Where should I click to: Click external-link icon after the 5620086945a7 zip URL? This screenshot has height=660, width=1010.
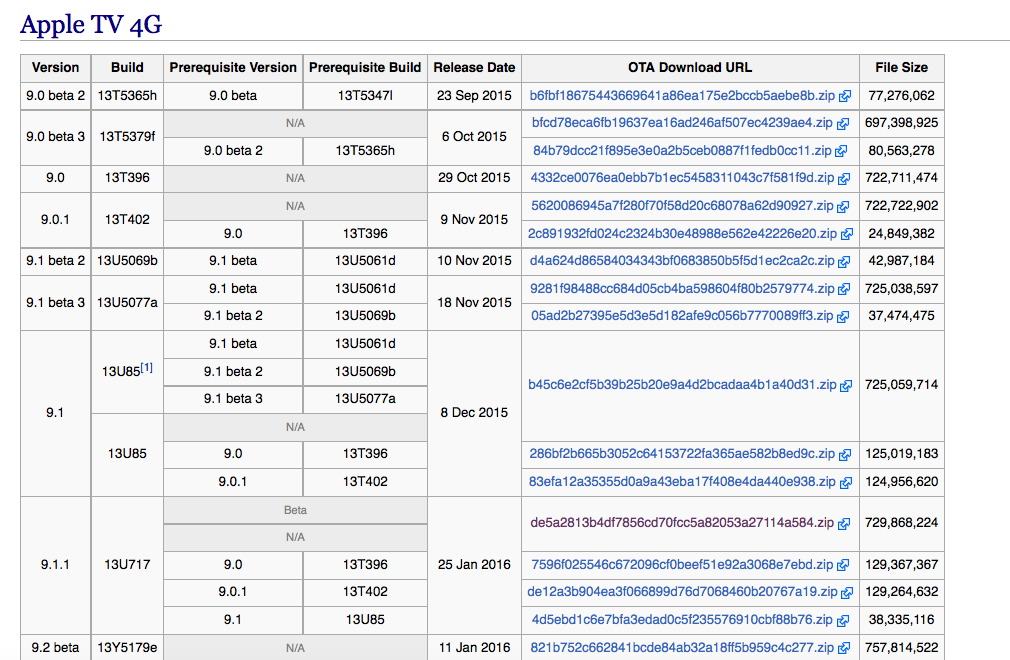coord(843,207)
